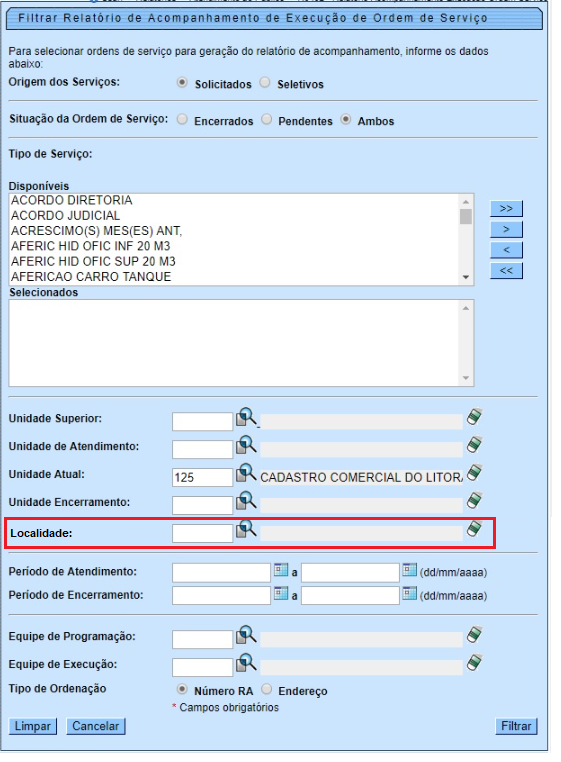
Task: Open the Localidade search magnifier
Action: (x=246, y=529)
